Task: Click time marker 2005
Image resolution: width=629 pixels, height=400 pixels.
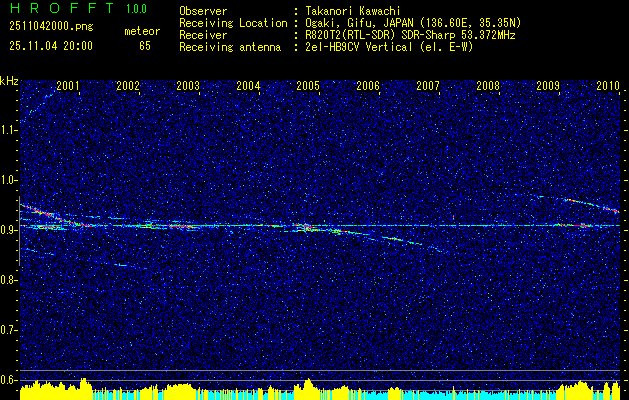Action: point(308,85)
